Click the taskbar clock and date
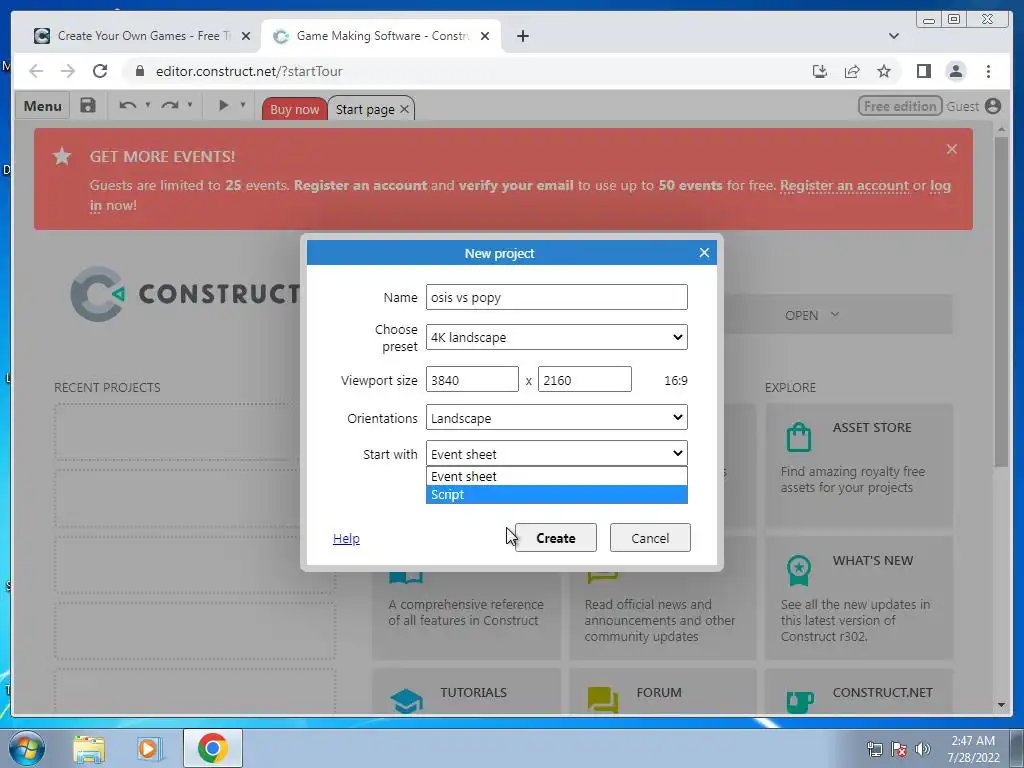The height and width of the screenshot is (768, 1024). click(973, 749)
